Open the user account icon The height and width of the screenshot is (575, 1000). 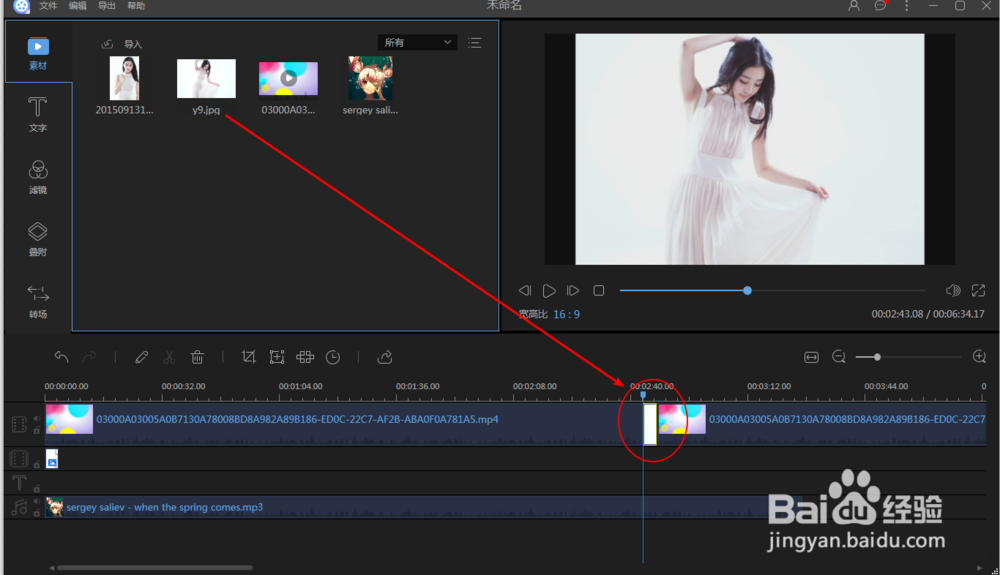click(x=854, y=6)
